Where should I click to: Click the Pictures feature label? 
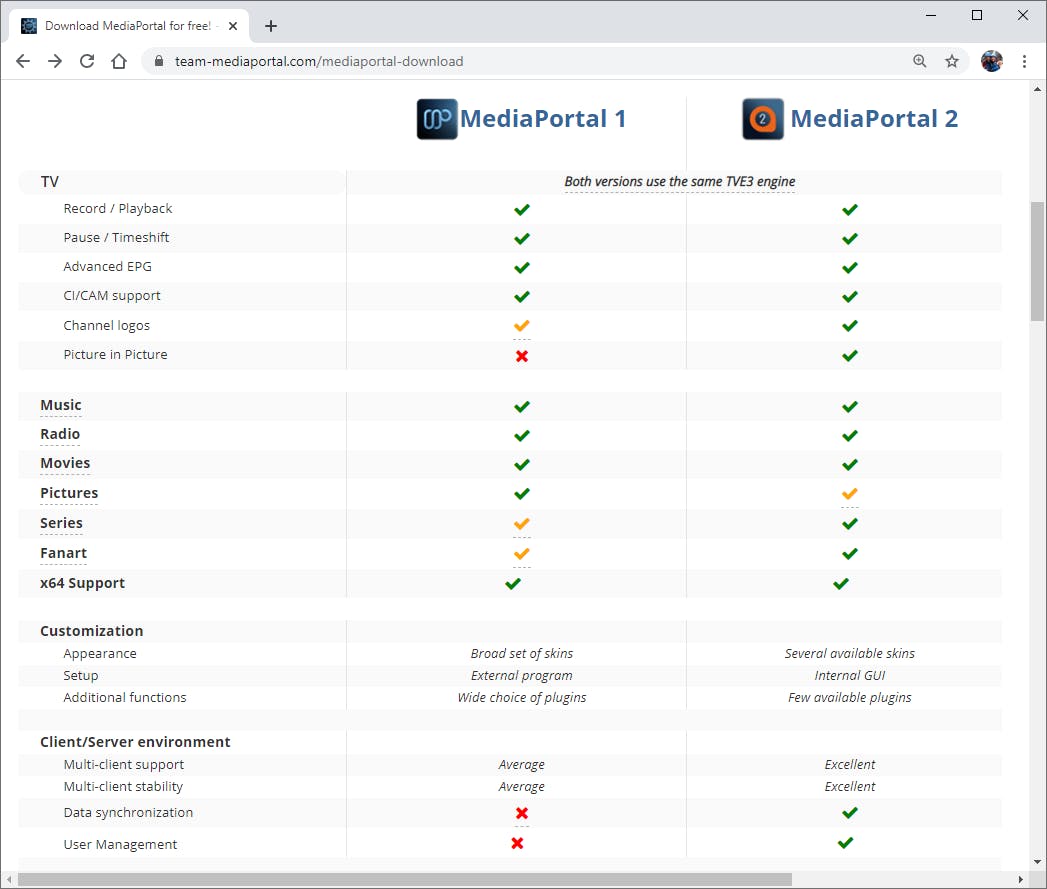[69, 493]
